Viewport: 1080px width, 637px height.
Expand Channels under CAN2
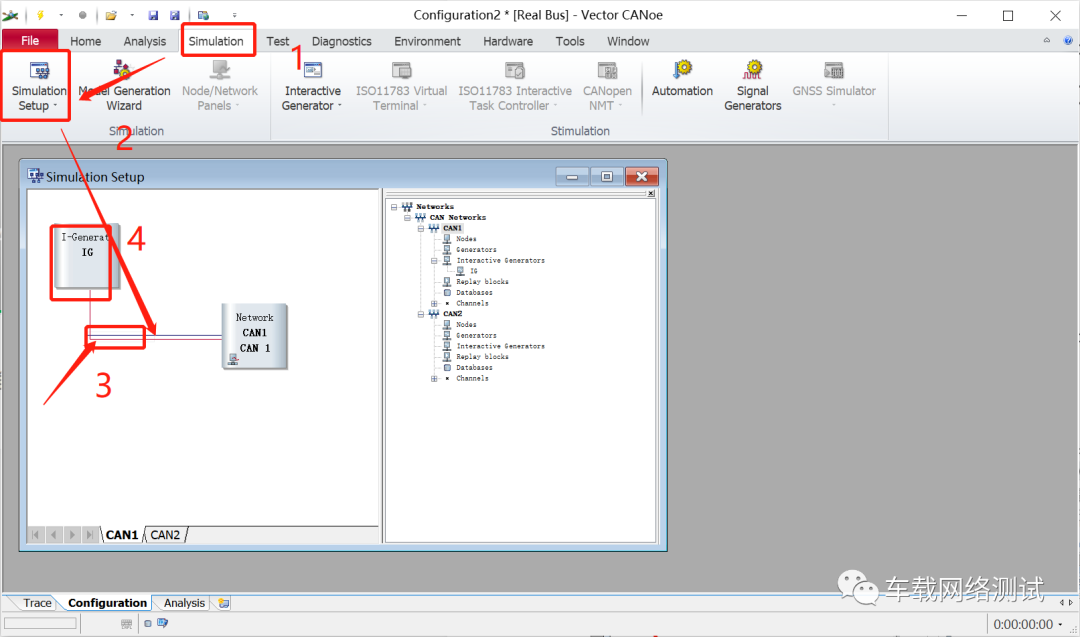point(434,379)
